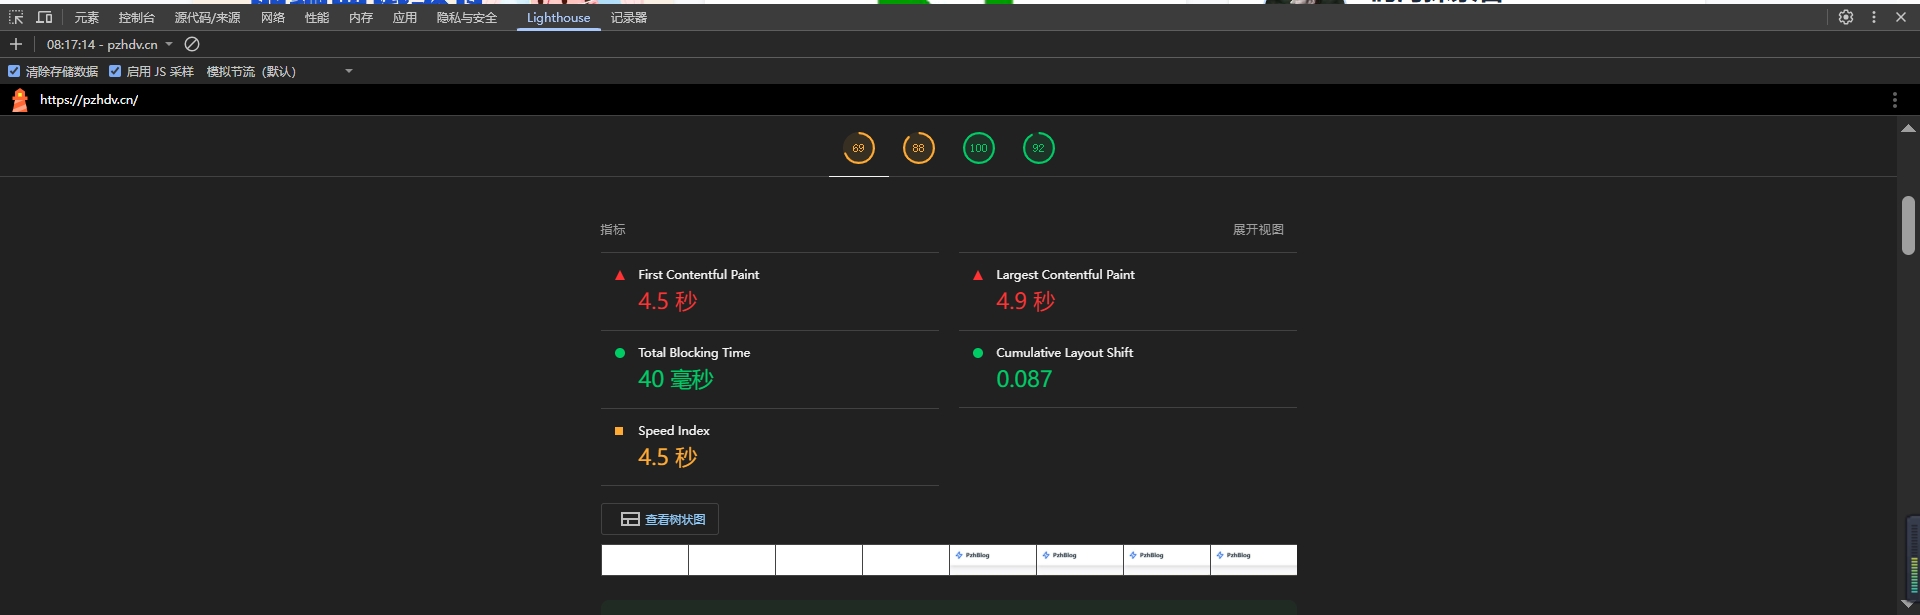Open DevTools three-dot customize menu

[1874, 17]
